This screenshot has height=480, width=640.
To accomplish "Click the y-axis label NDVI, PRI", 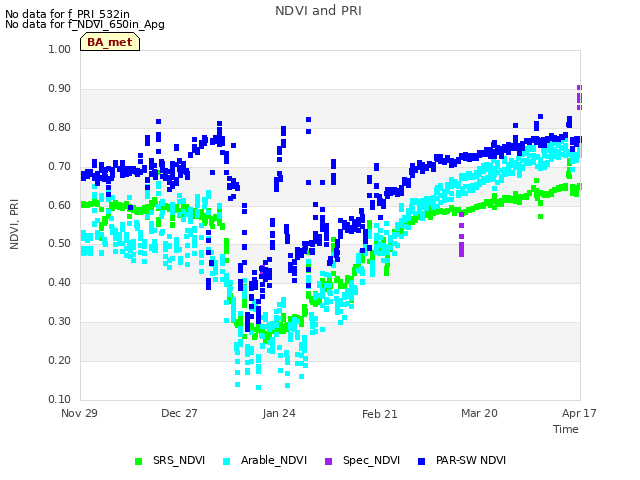I will pyautogui.click(x=14, y=224).
